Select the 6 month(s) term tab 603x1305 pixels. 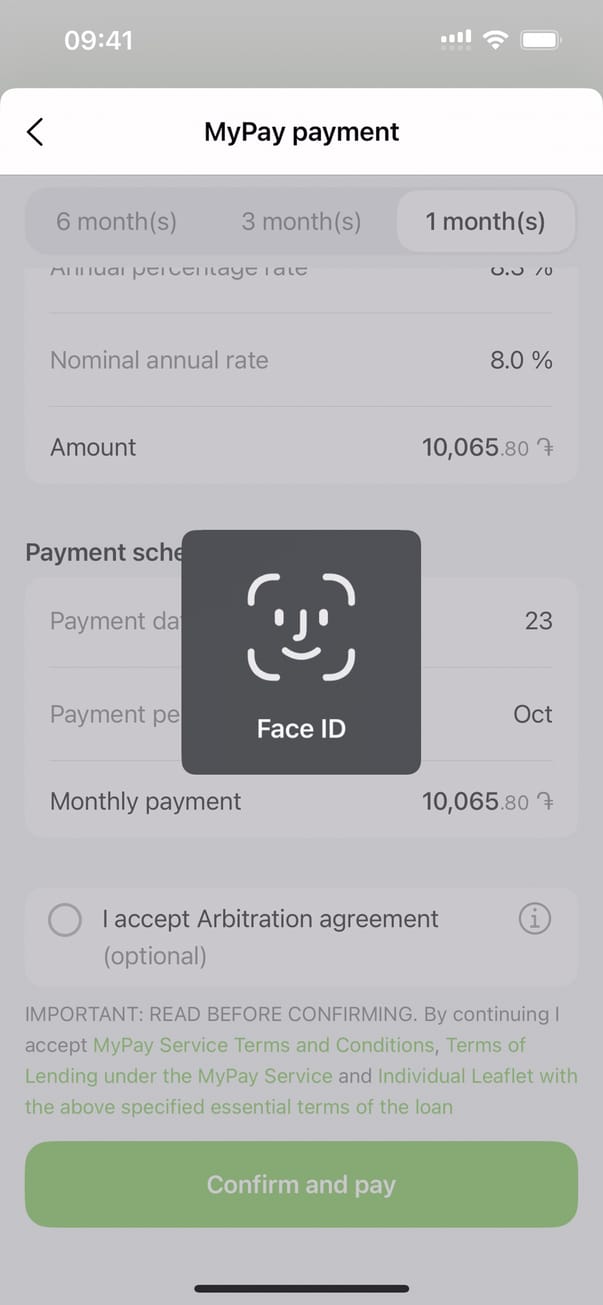(116, 221)
